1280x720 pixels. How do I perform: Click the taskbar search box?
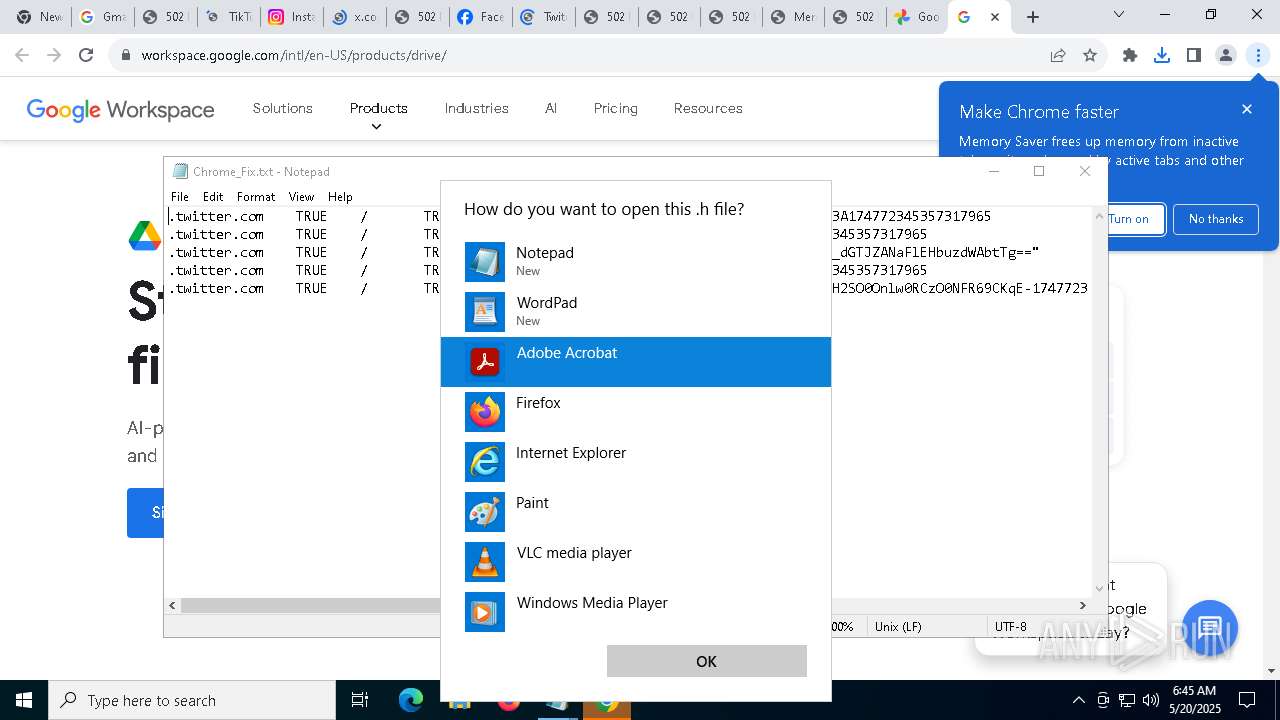[192, 700]
